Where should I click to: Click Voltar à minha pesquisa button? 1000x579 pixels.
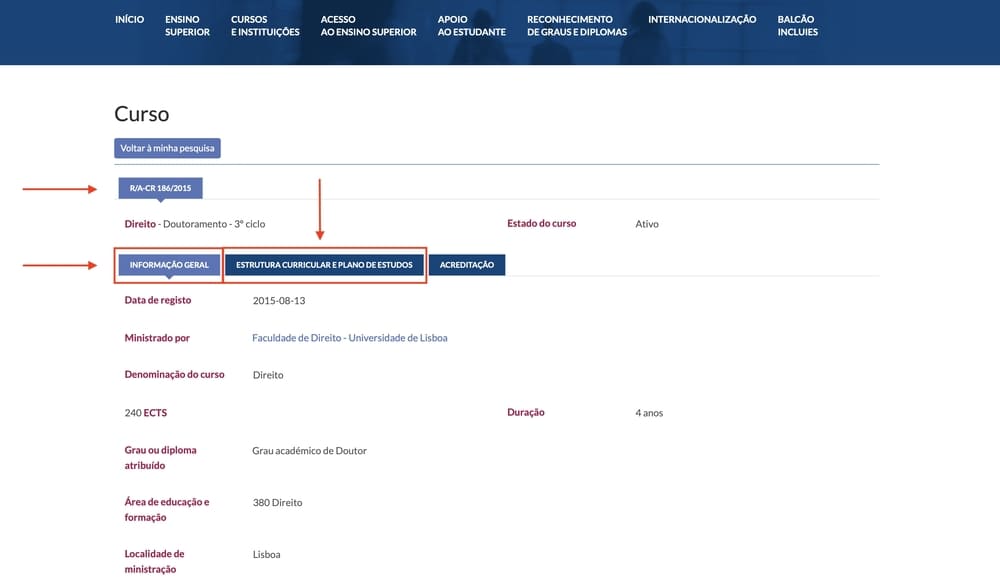click(167, 148)
